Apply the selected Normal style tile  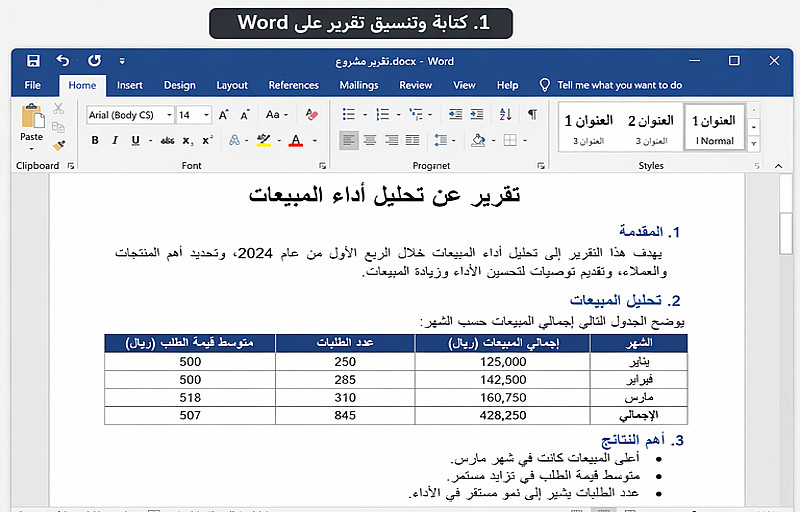(x=714, y=127)
